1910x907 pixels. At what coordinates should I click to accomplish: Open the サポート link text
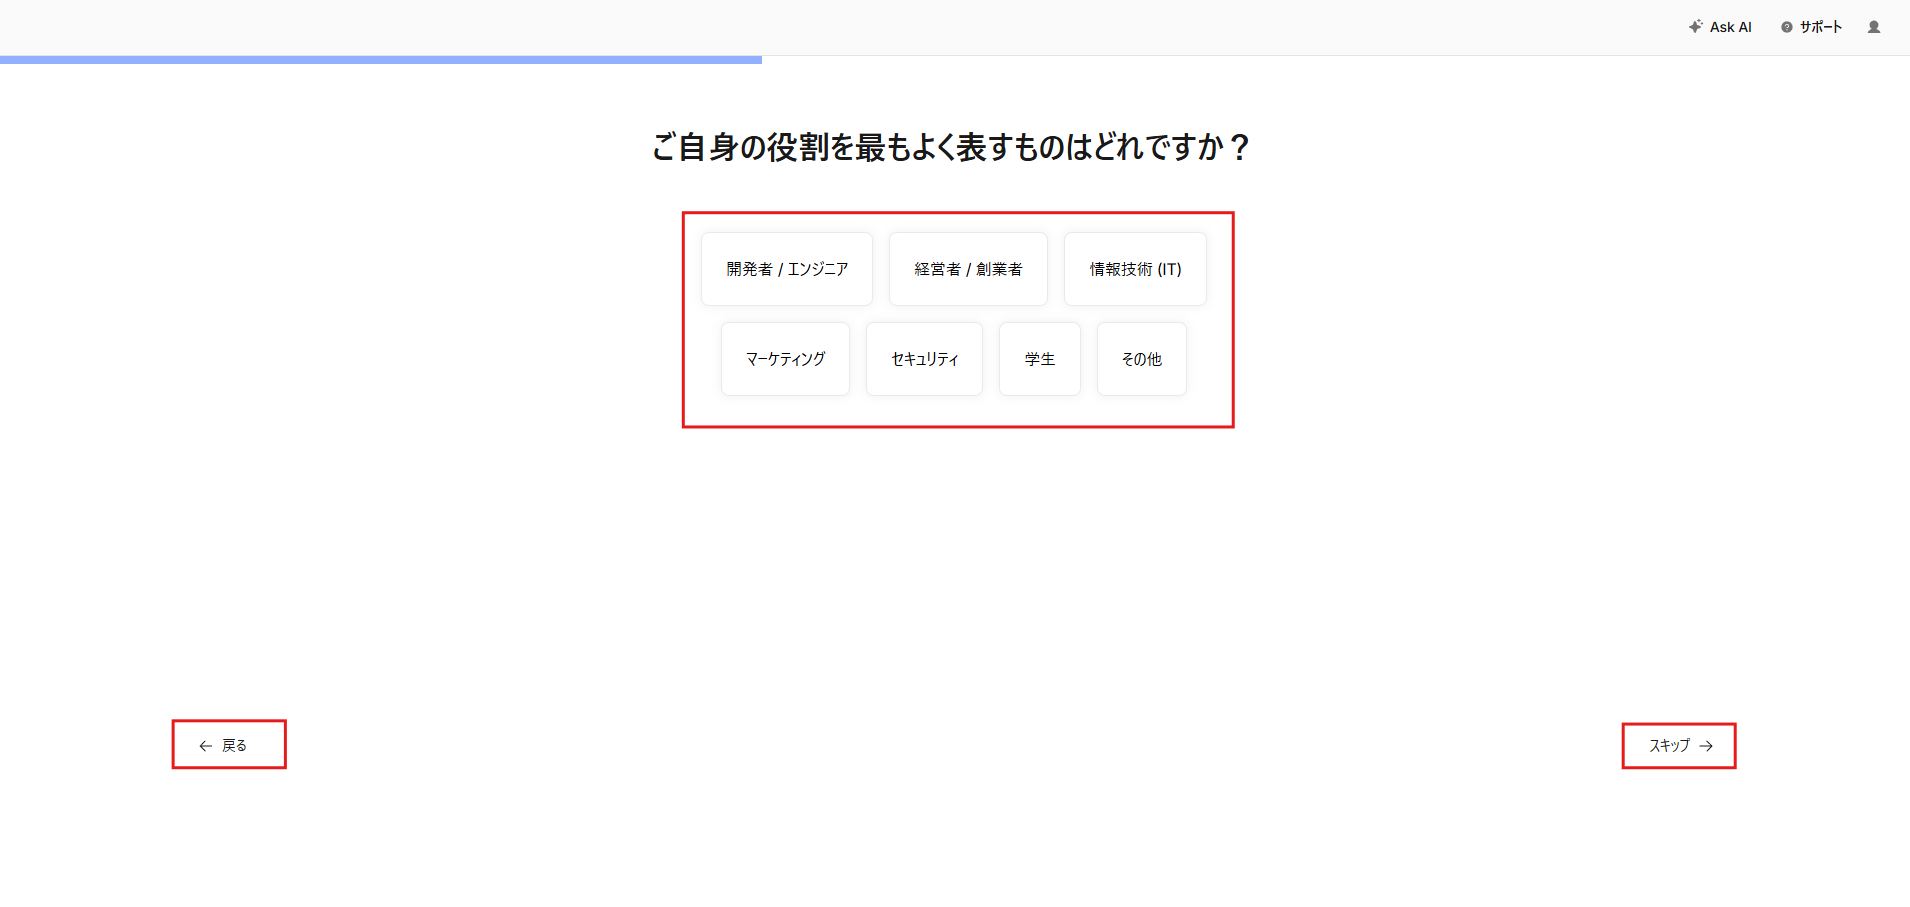pos(1820,27)
